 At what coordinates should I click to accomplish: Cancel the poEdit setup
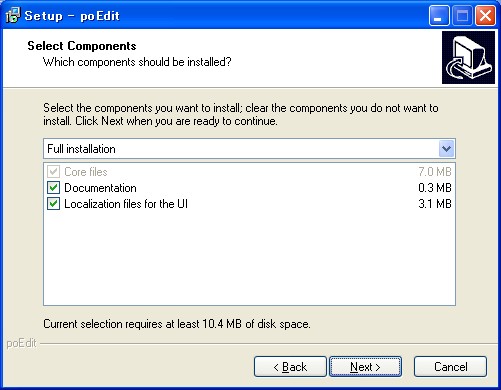[x=450, y=367]
